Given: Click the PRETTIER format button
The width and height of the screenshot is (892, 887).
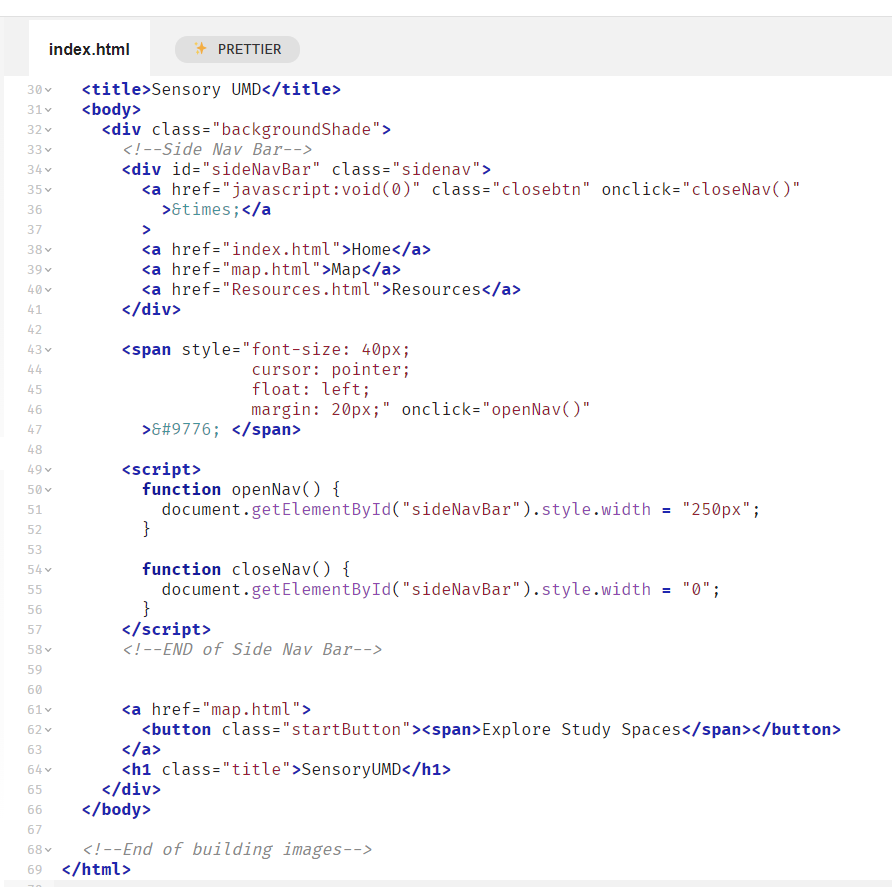Looking at the screenshot, I should click(x=237, y=49).
